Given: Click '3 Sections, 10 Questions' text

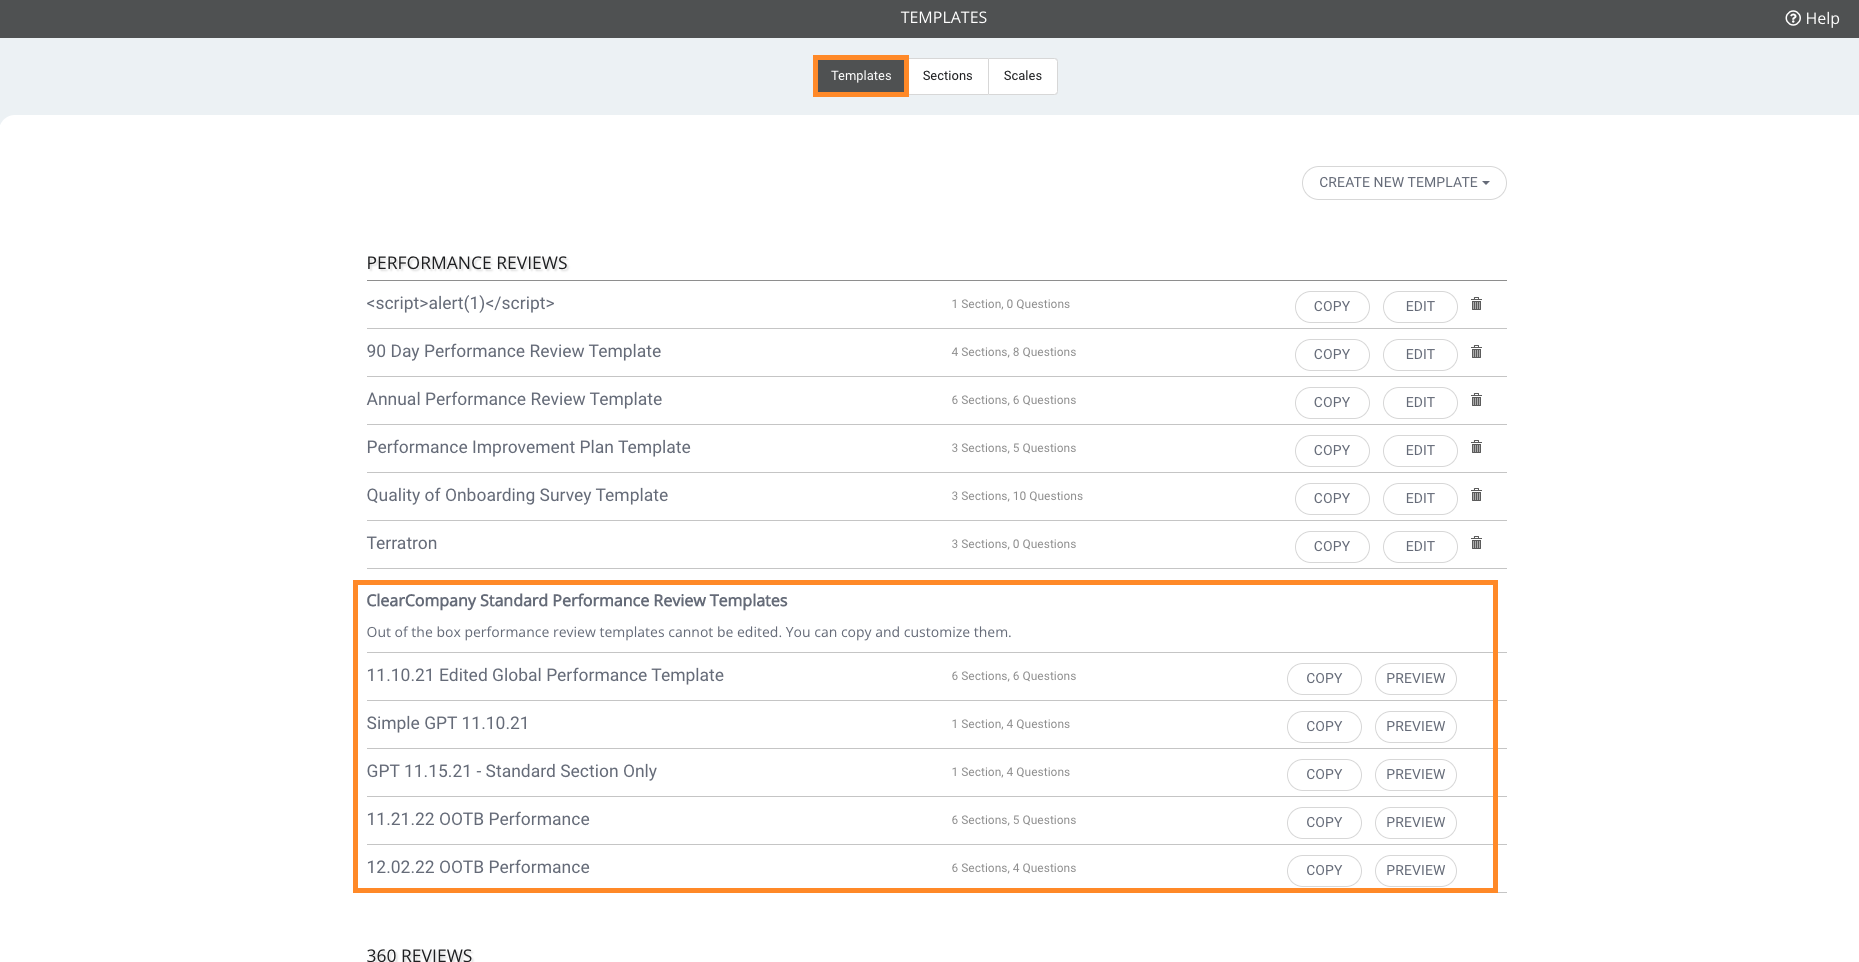Looking at the screenshot, I should 1017,496.
